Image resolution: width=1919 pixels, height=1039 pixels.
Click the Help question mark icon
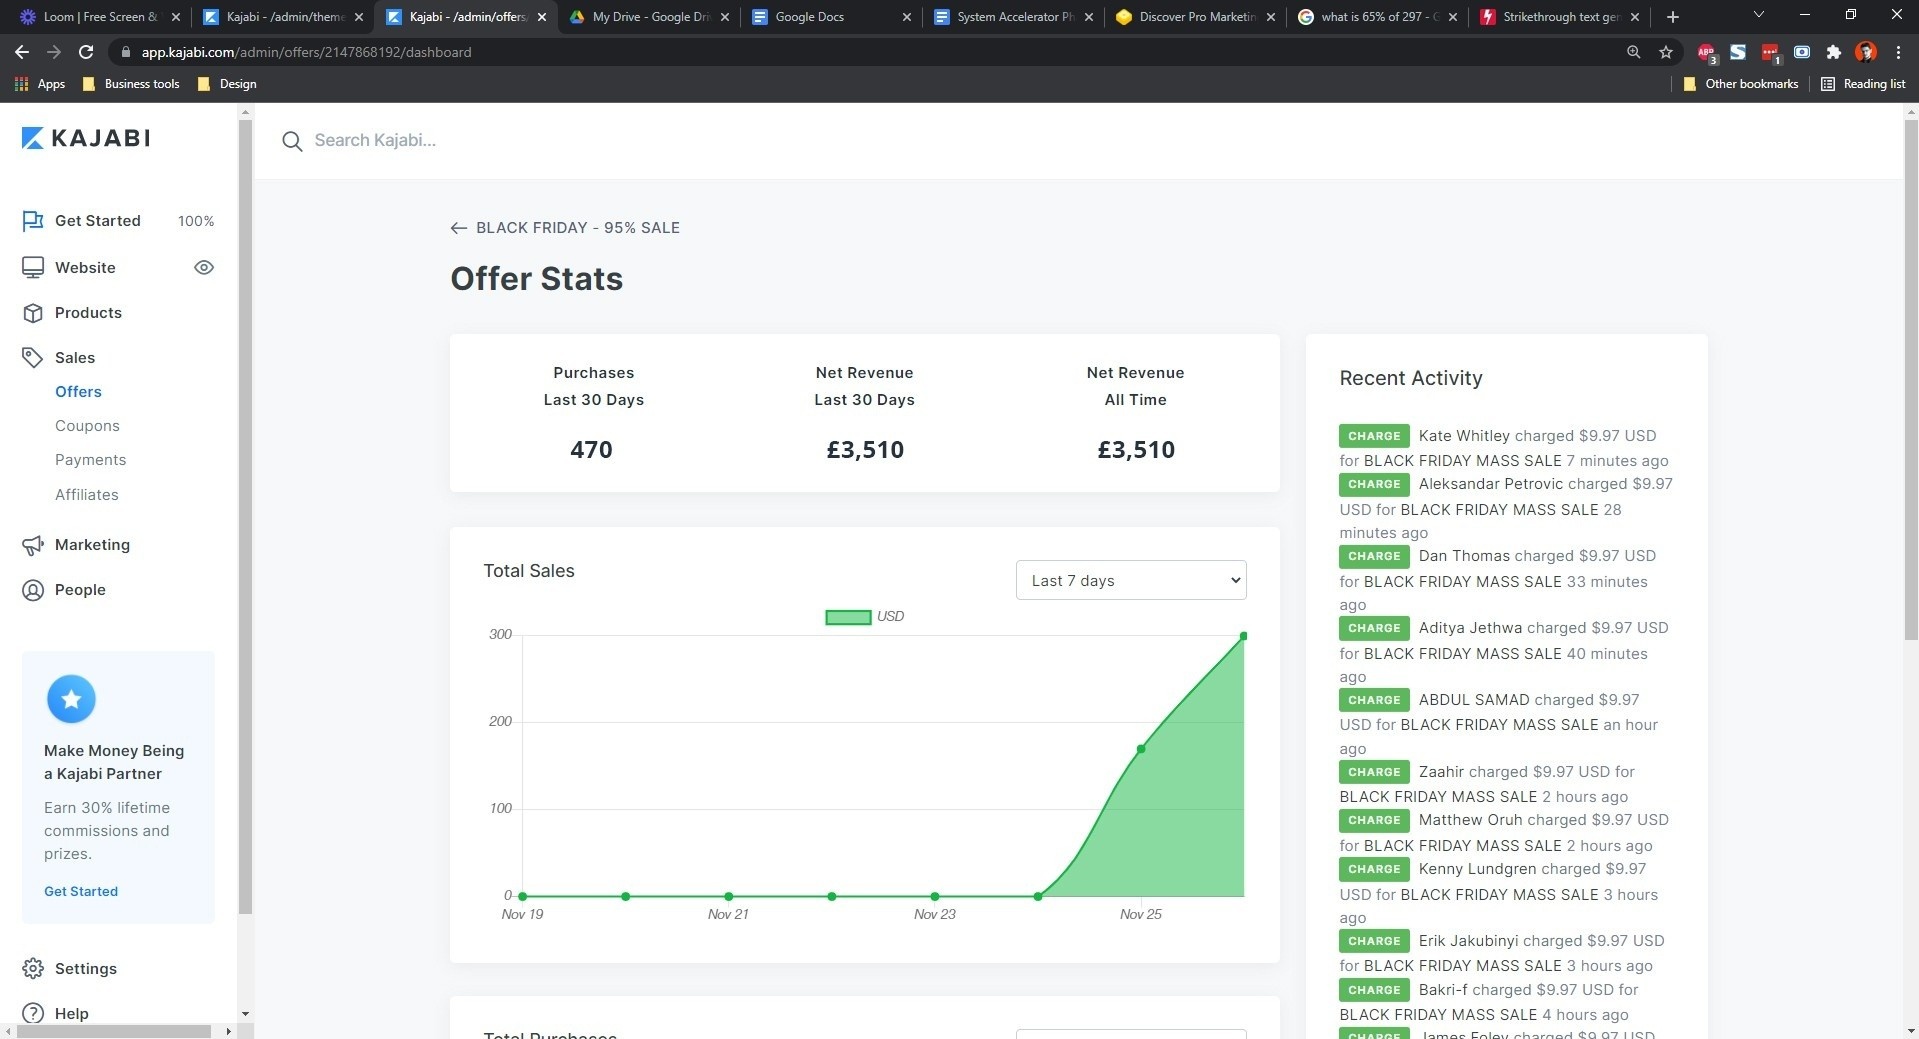coord(33,1013)
